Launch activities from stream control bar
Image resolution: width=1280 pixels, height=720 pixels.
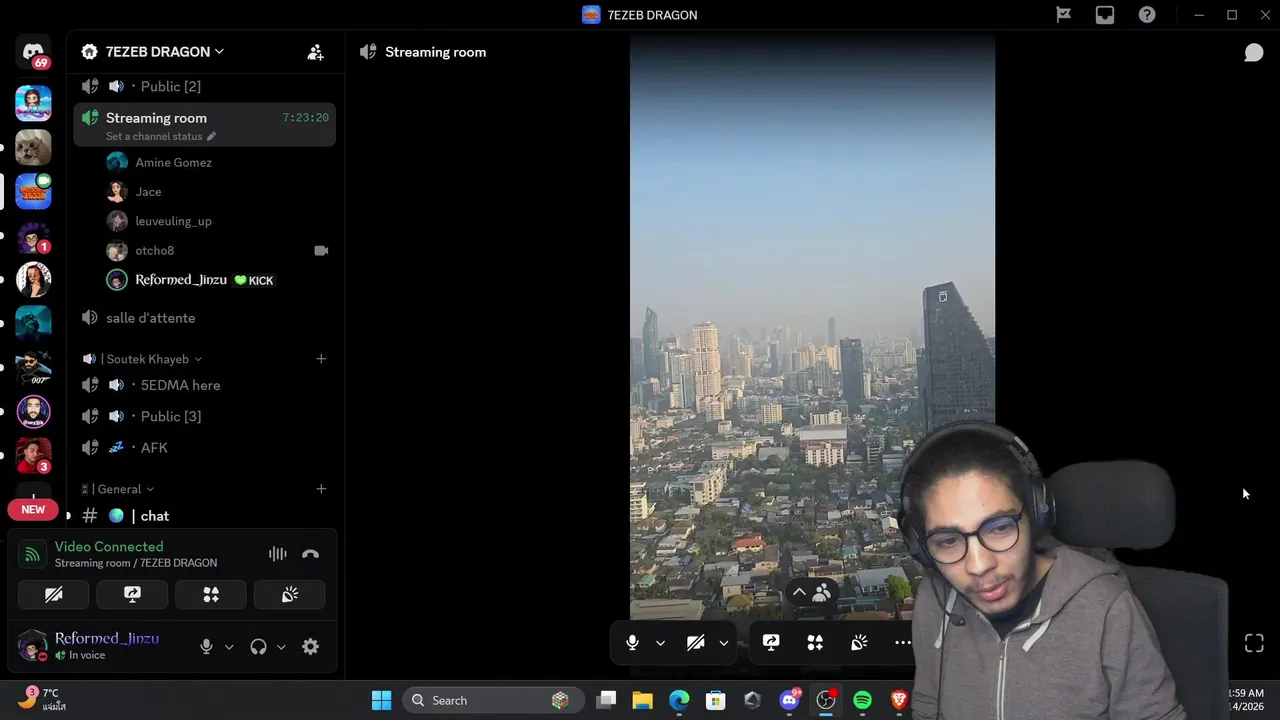815,643
